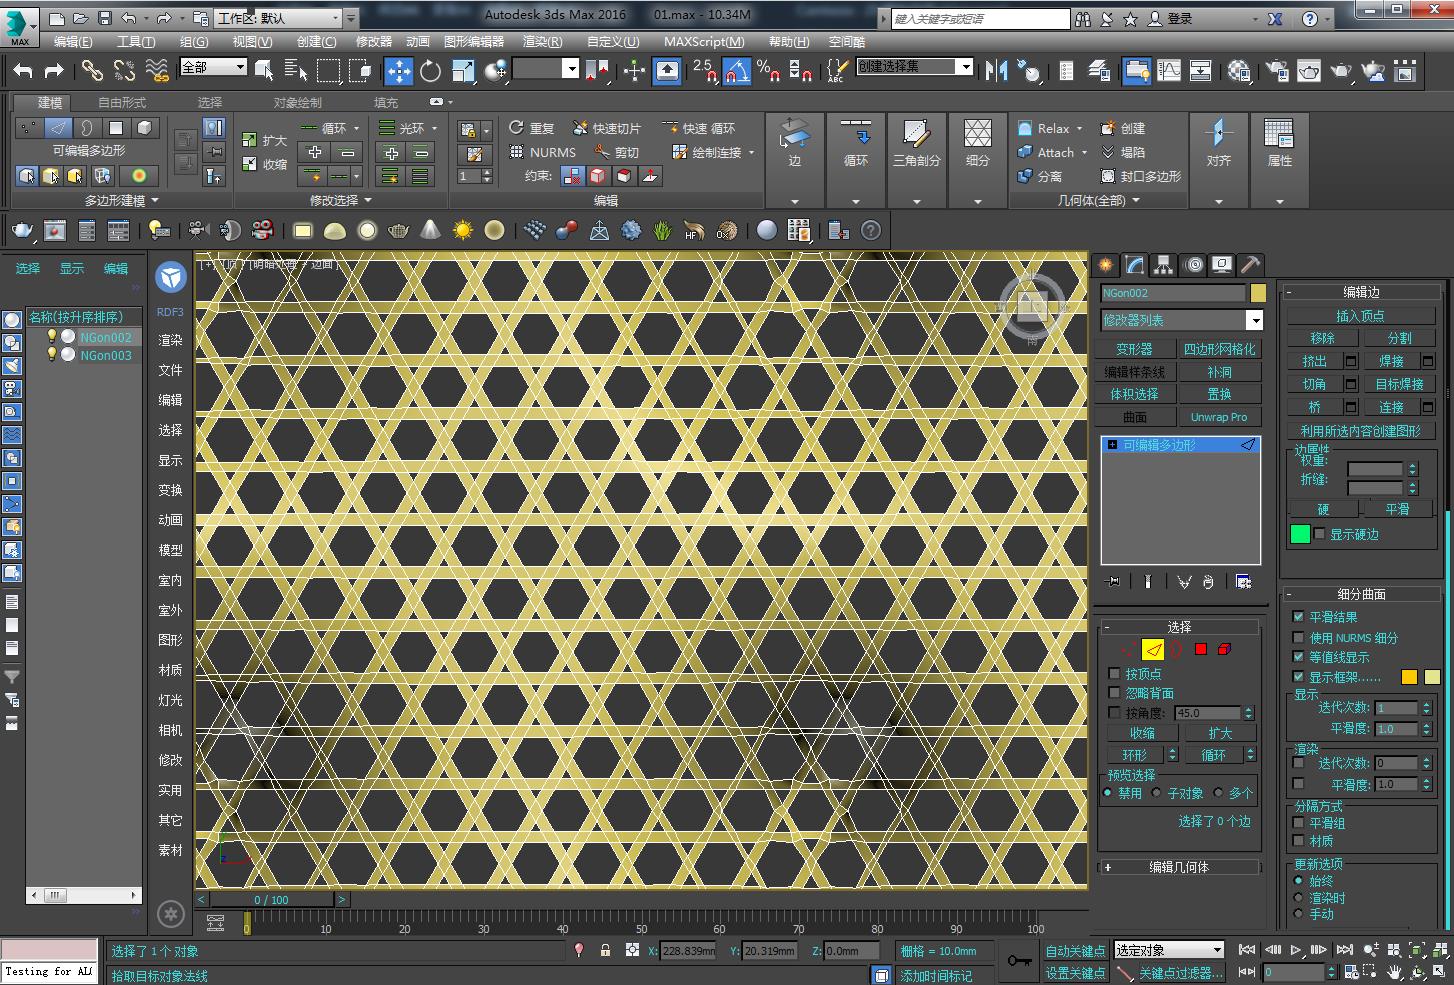The height and width of the screenshot is (985, 1454).
Task: Open the Rendering menu 渲染(R)
Action: (x=542, y=42)
